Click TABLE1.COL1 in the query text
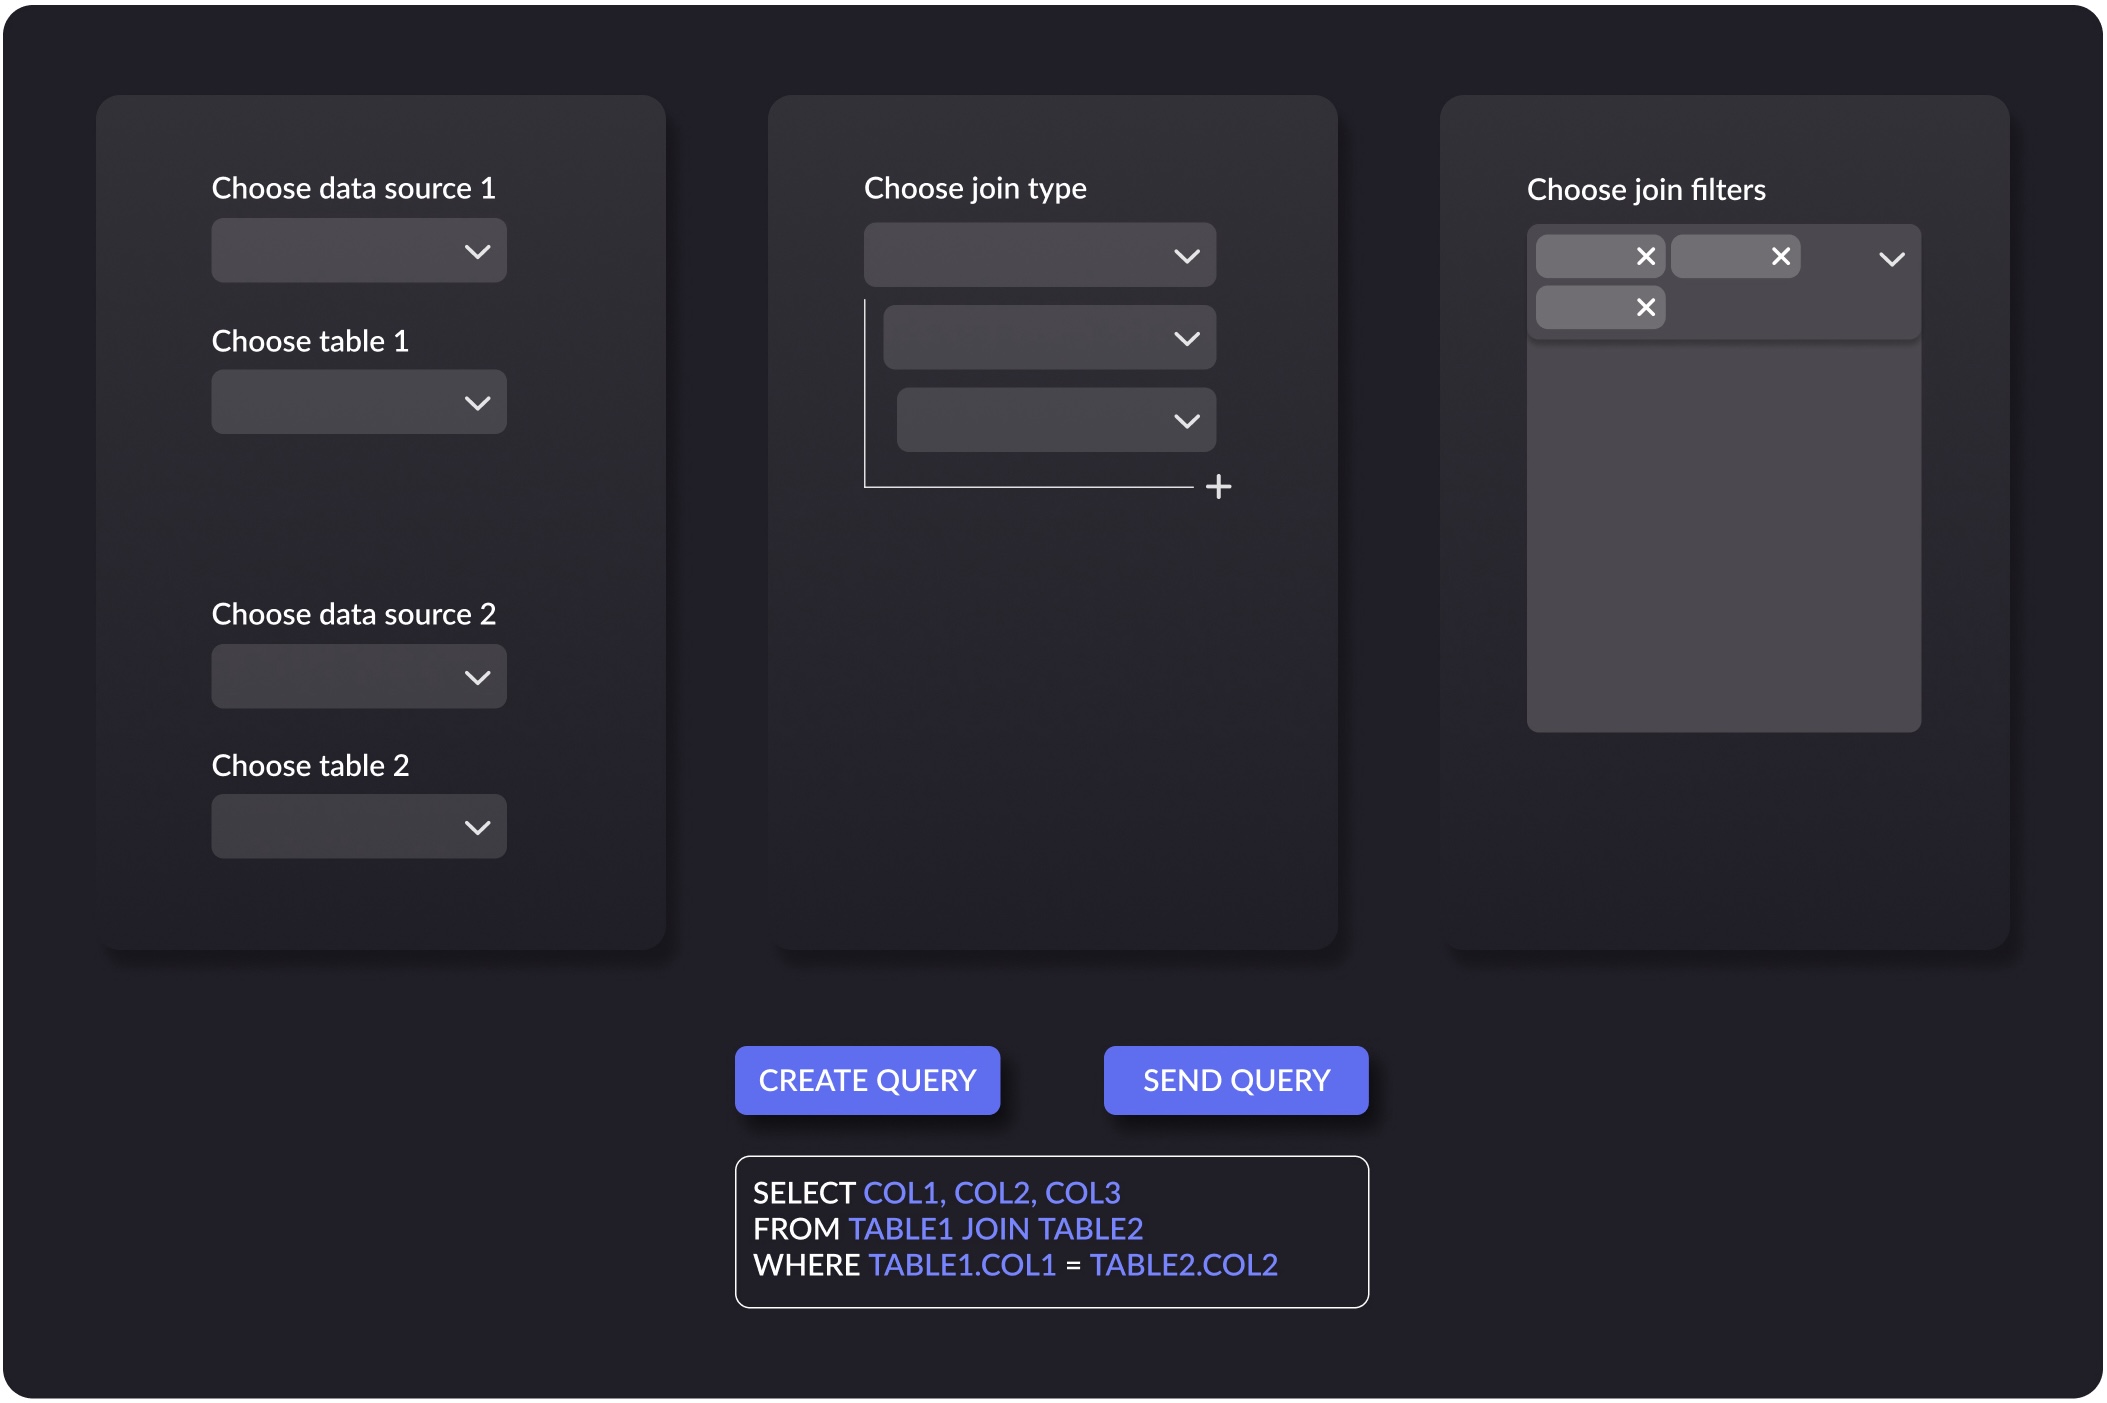 (x=962, y=1265)
